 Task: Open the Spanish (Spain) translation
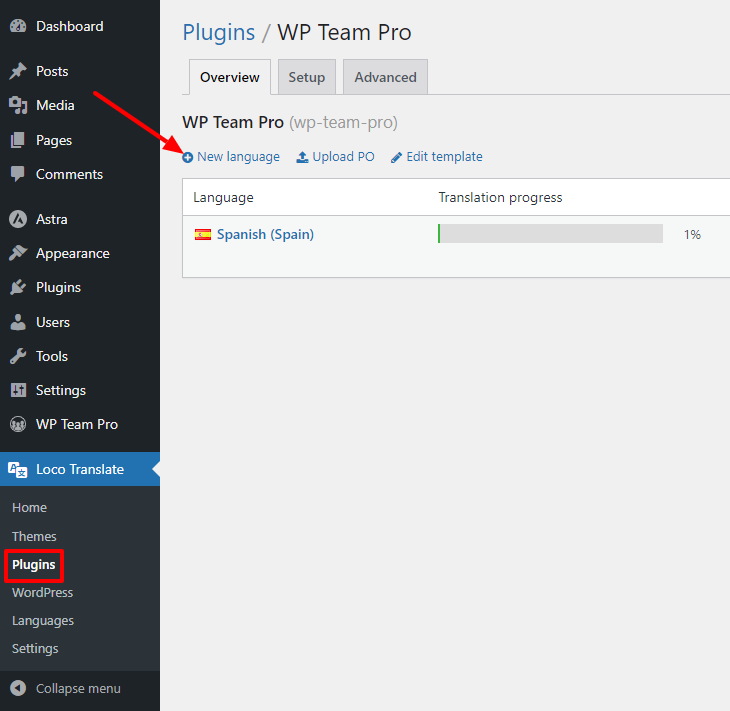click(265, 234)
